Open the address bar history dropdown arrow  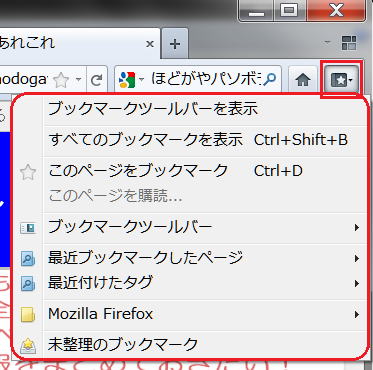point(78,80)
